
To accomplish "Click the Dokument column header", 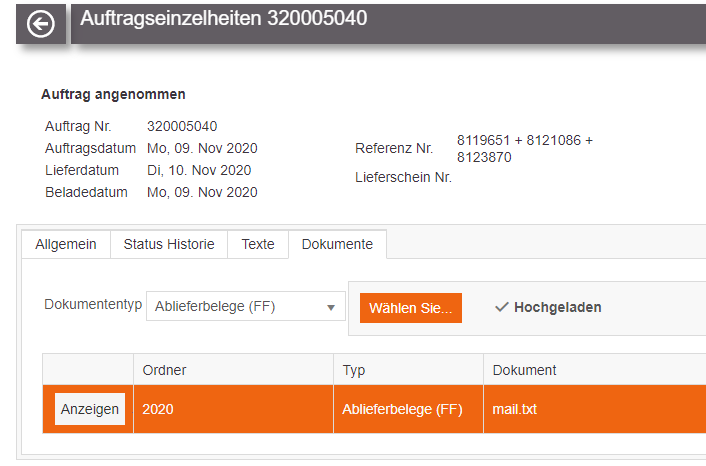I will click(x=524, y=370).
